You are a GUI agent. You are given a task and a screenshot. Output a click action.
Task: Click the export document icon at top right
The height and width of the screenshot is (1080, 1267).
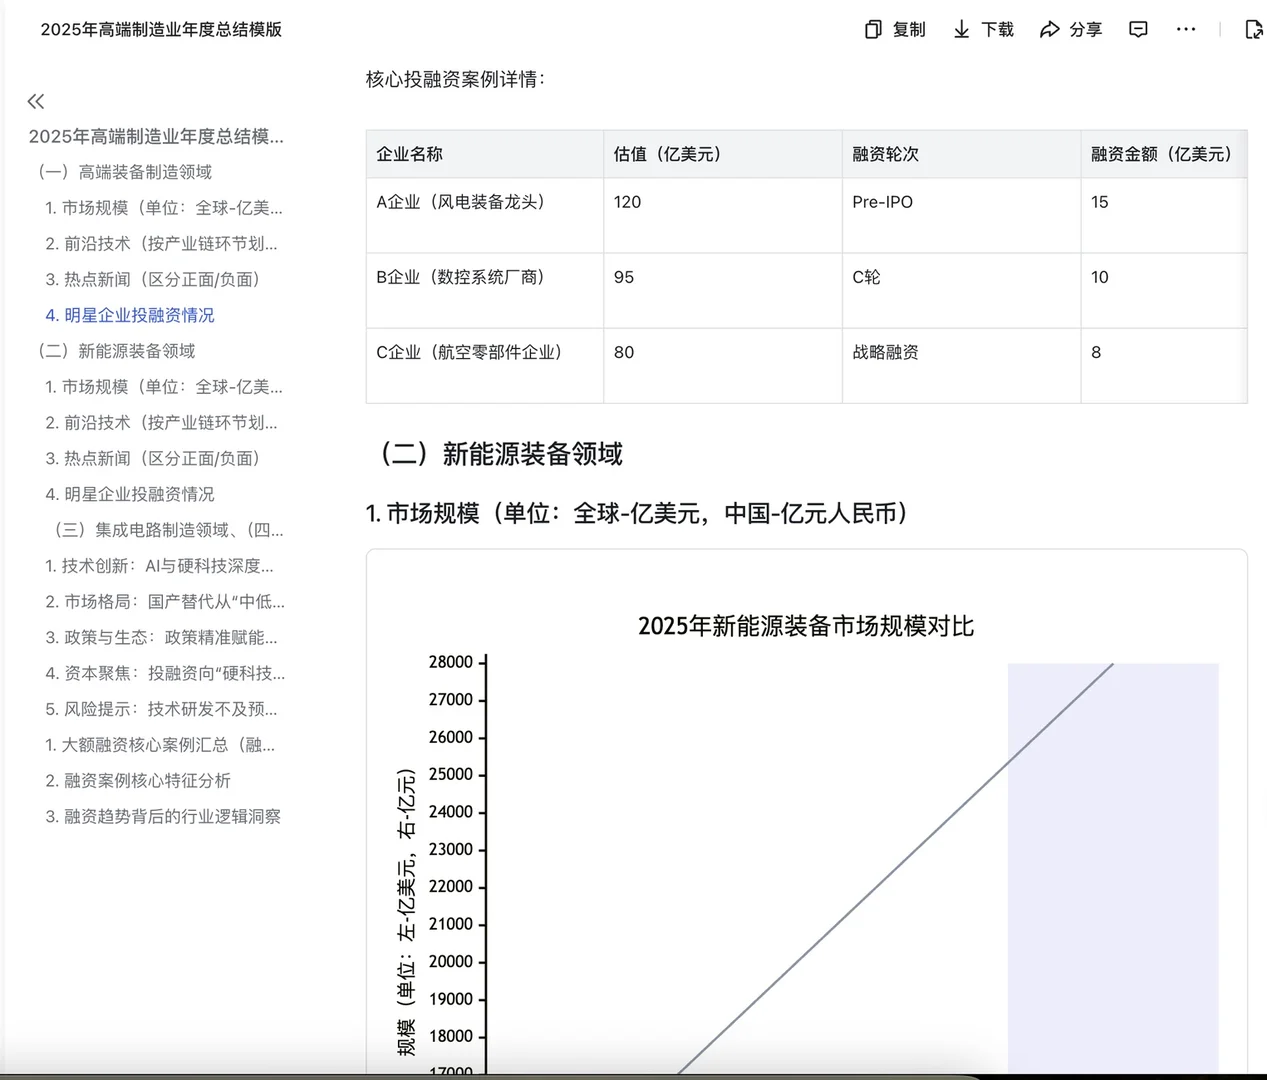[1255, 31]
